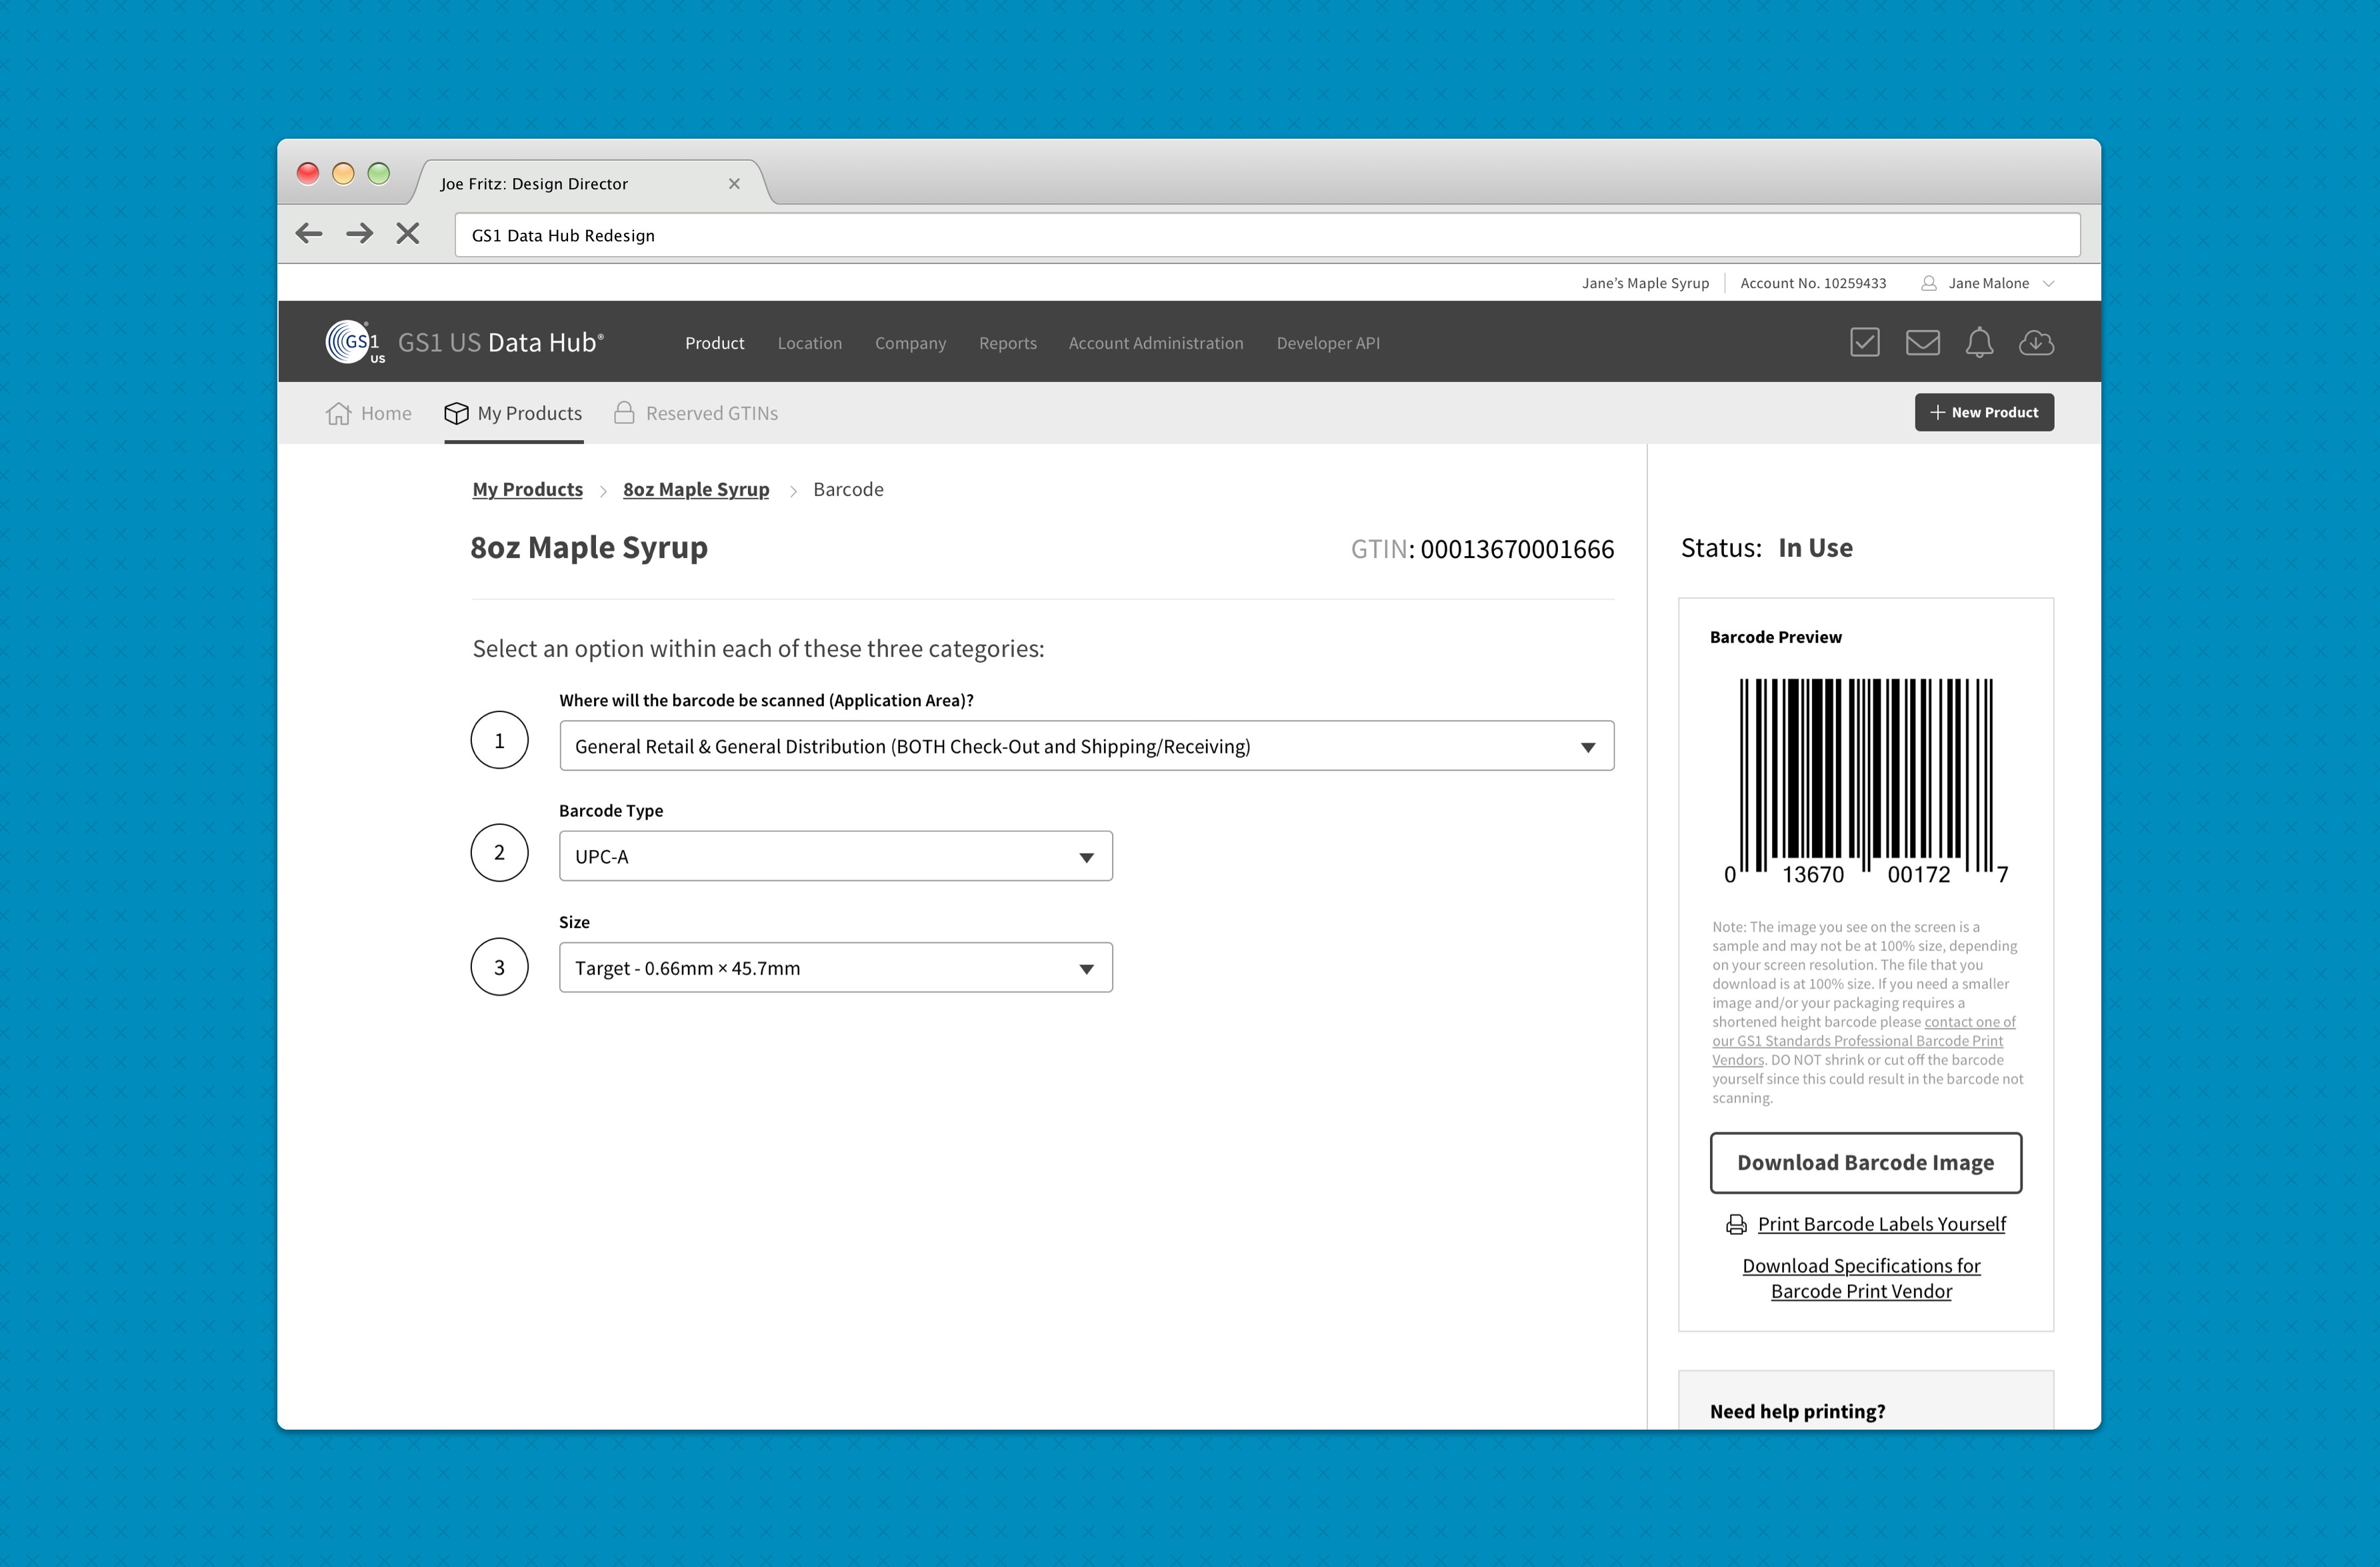This screenshot has height=1567, width=2380.
Task: Click the user profile icon by Jane Malone
Action: pyautogui.click(x=1928, y=283)
